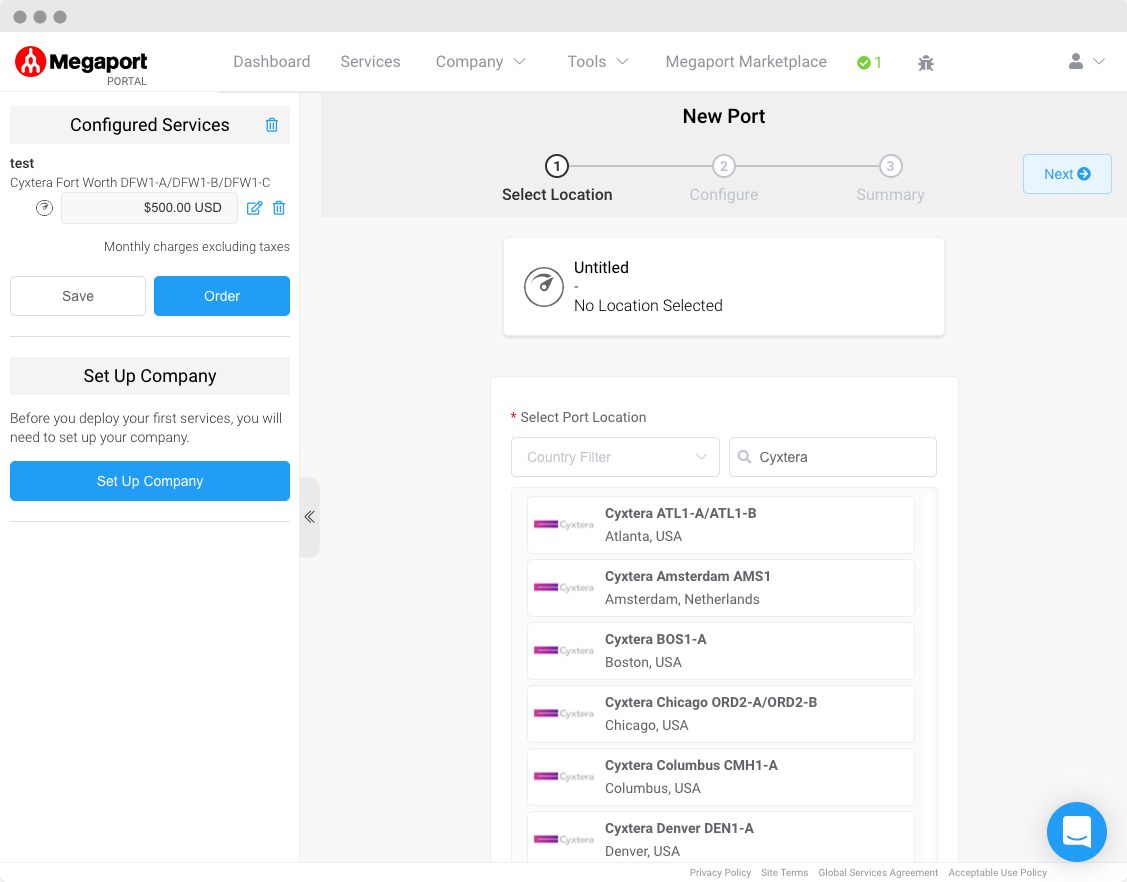Select Cyxtera Chicago ORD2-A/ORD2-B location
The image size is (1127, 882).
coord(720,714)
